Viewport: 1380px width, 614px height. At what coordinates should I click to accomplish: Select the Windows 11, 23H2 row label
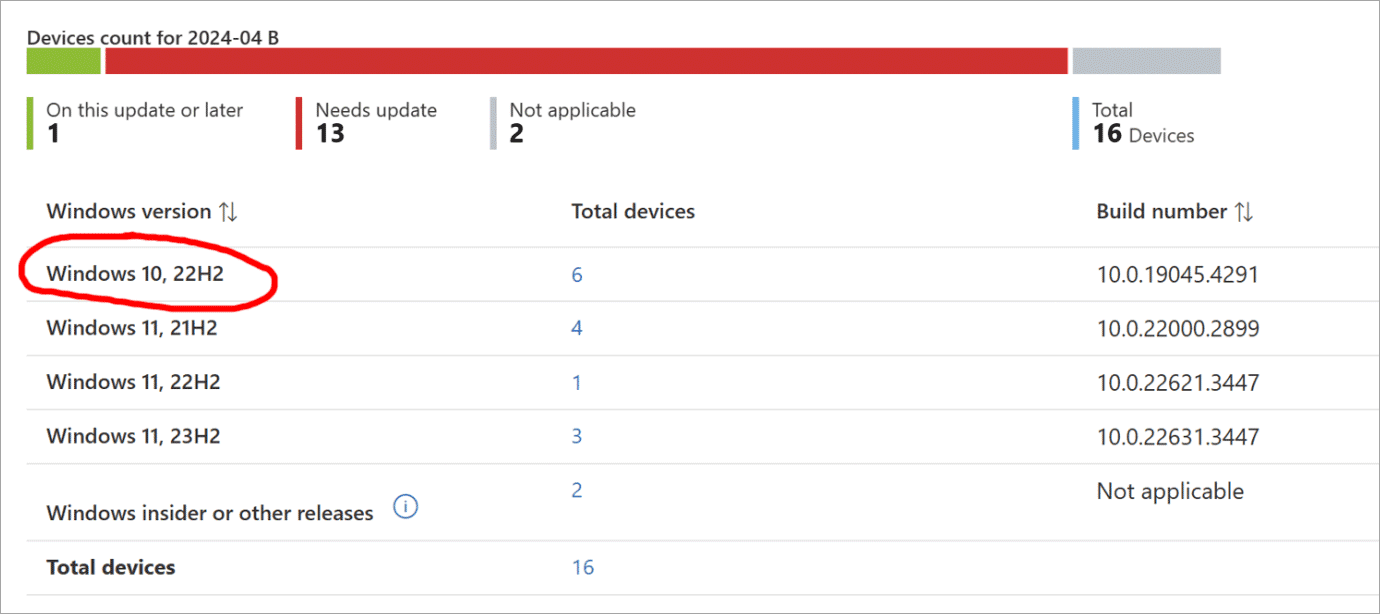133,436
